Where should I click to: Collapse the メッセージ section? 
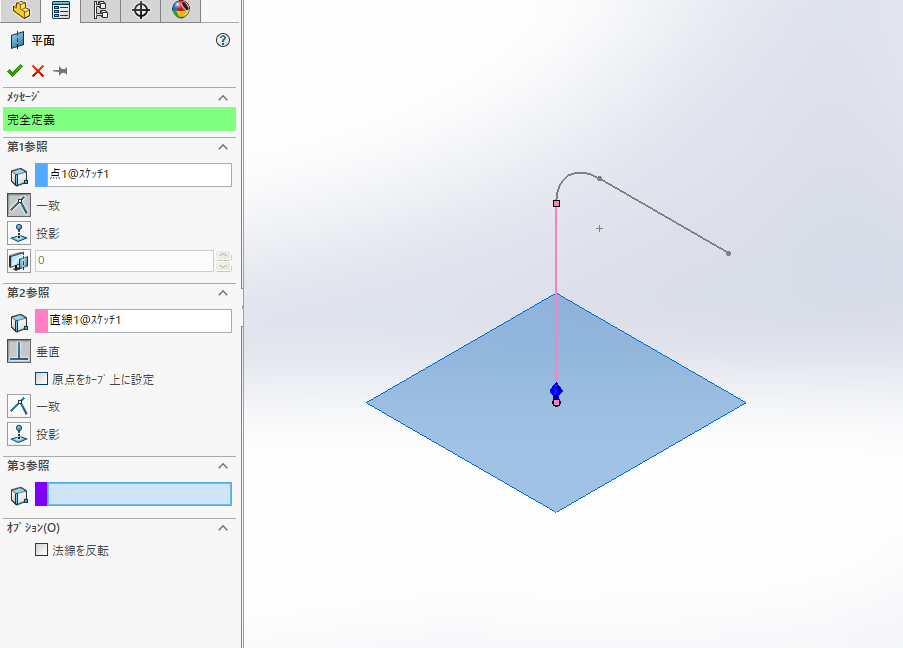coord(223,98)
